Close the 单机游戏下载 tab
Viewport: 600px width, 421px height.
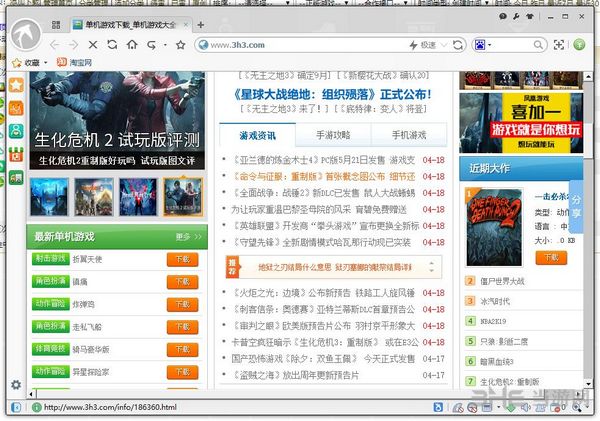click(x=186, y=25)
